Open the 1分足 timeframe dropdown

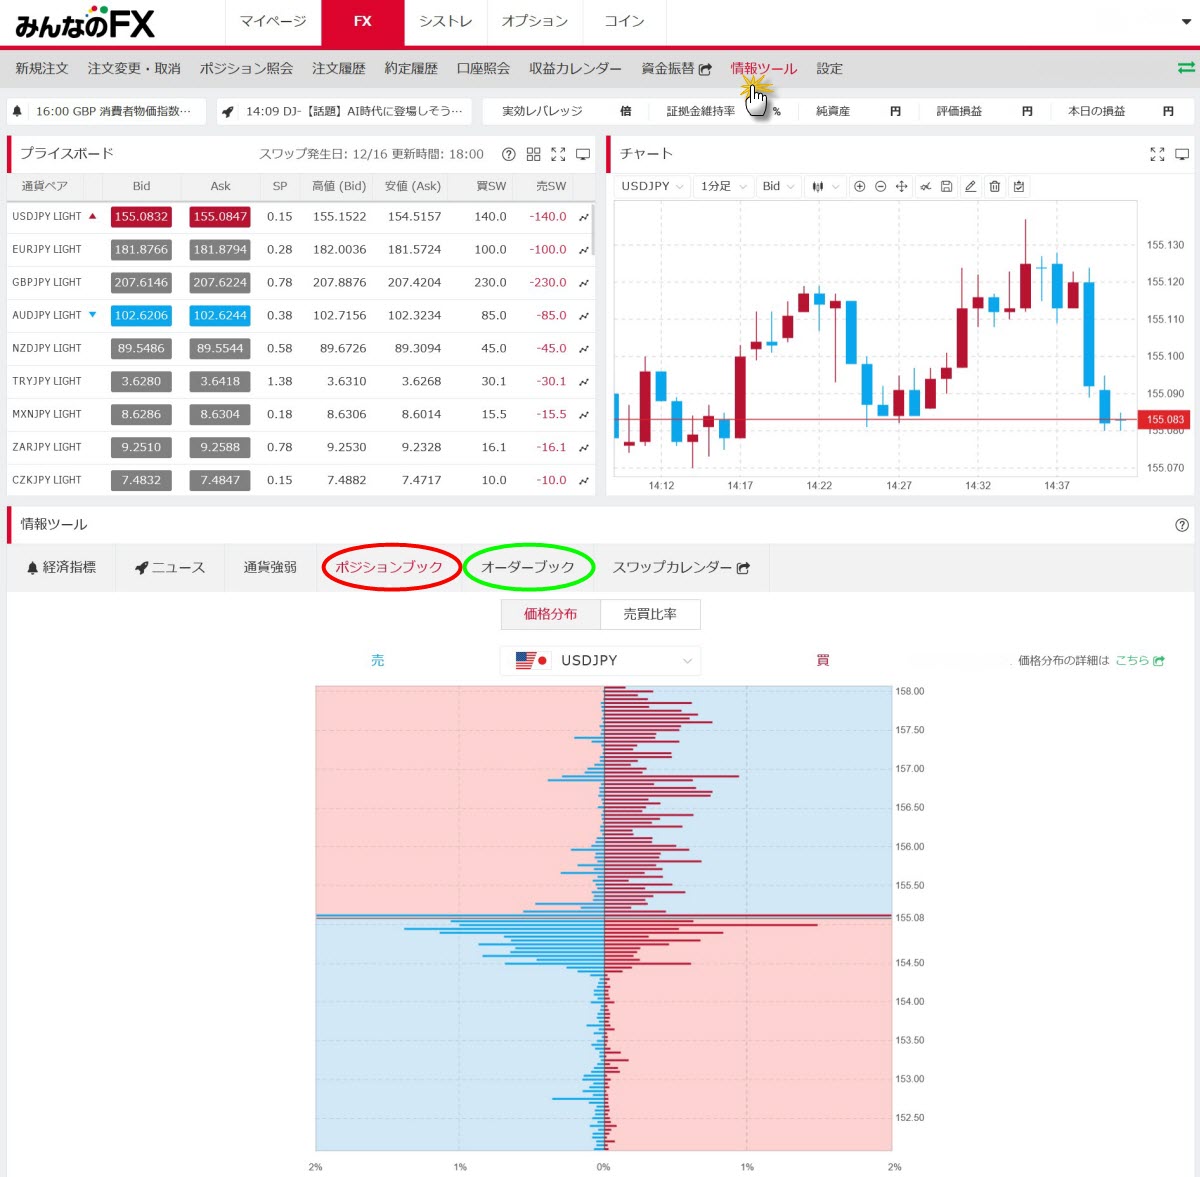point(723,187)
